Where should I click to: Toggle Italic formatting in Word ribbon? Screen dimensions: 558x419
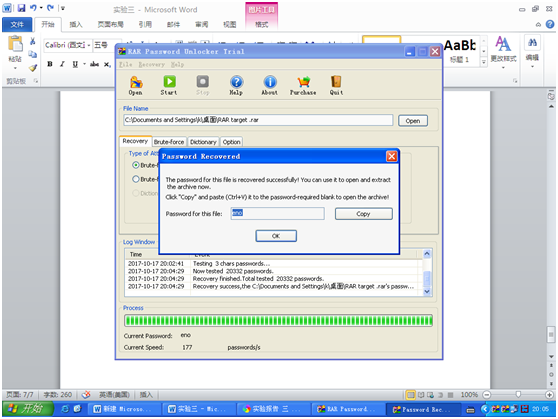point(62,64)
